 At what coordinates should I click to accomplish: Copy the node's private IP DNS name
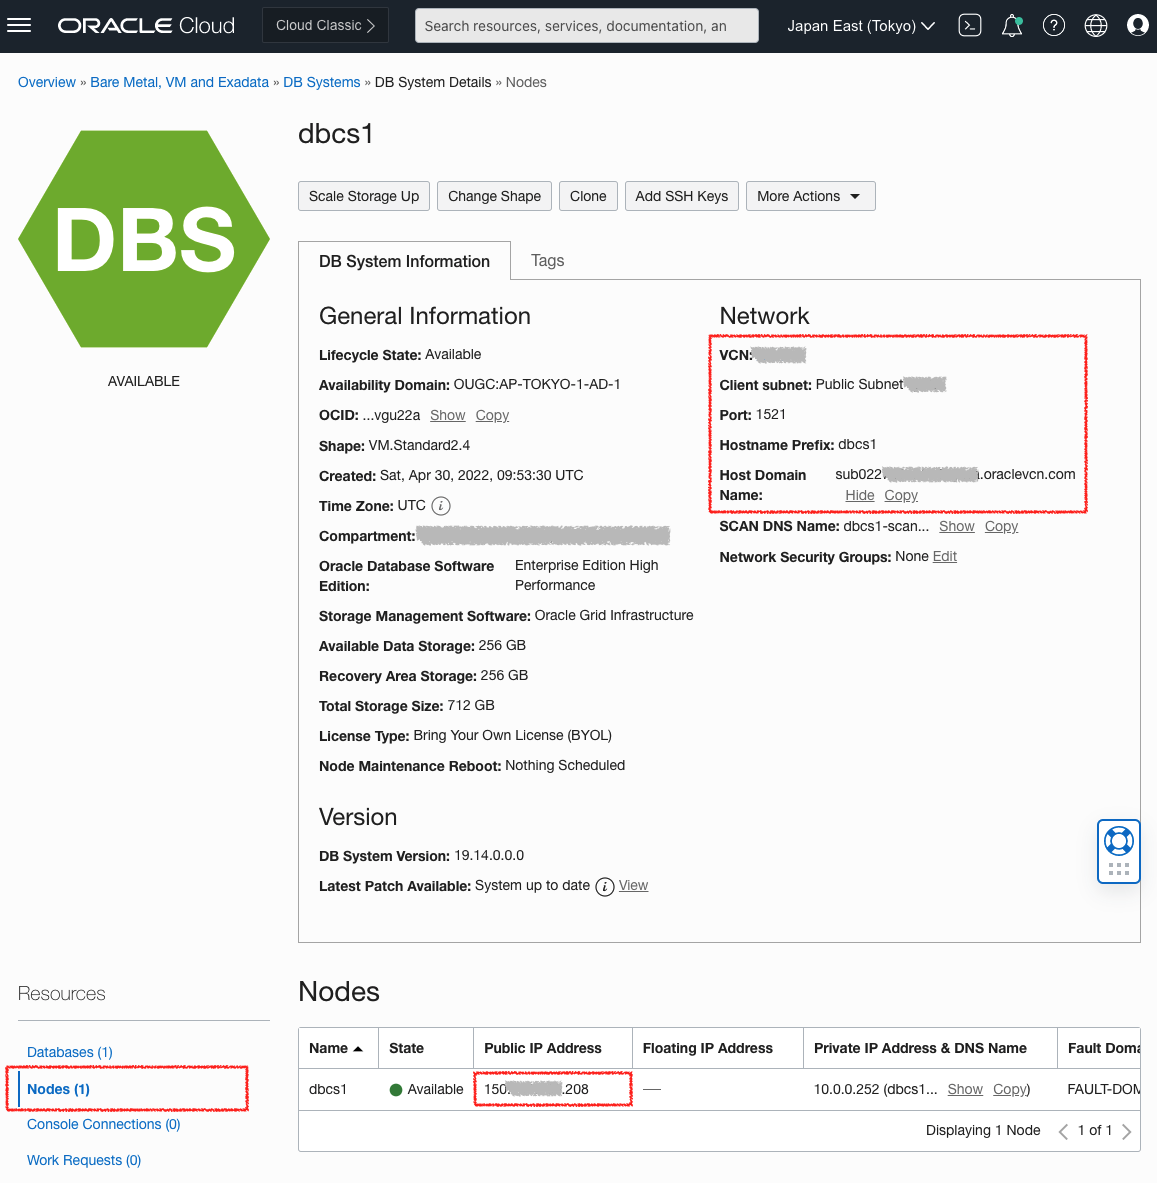[1010, 1089]
